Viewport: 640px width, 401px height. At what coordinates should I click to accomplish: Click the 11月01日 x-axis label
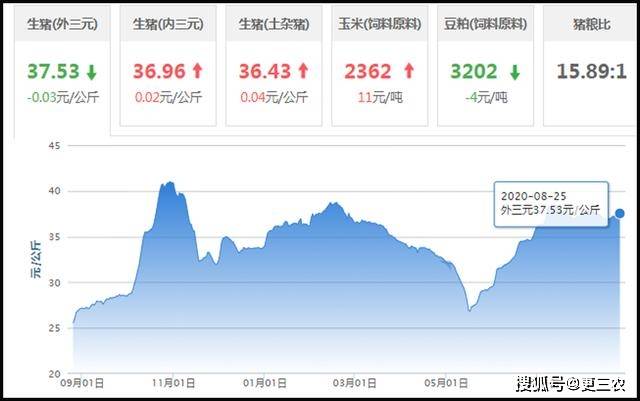coord(173,383)
